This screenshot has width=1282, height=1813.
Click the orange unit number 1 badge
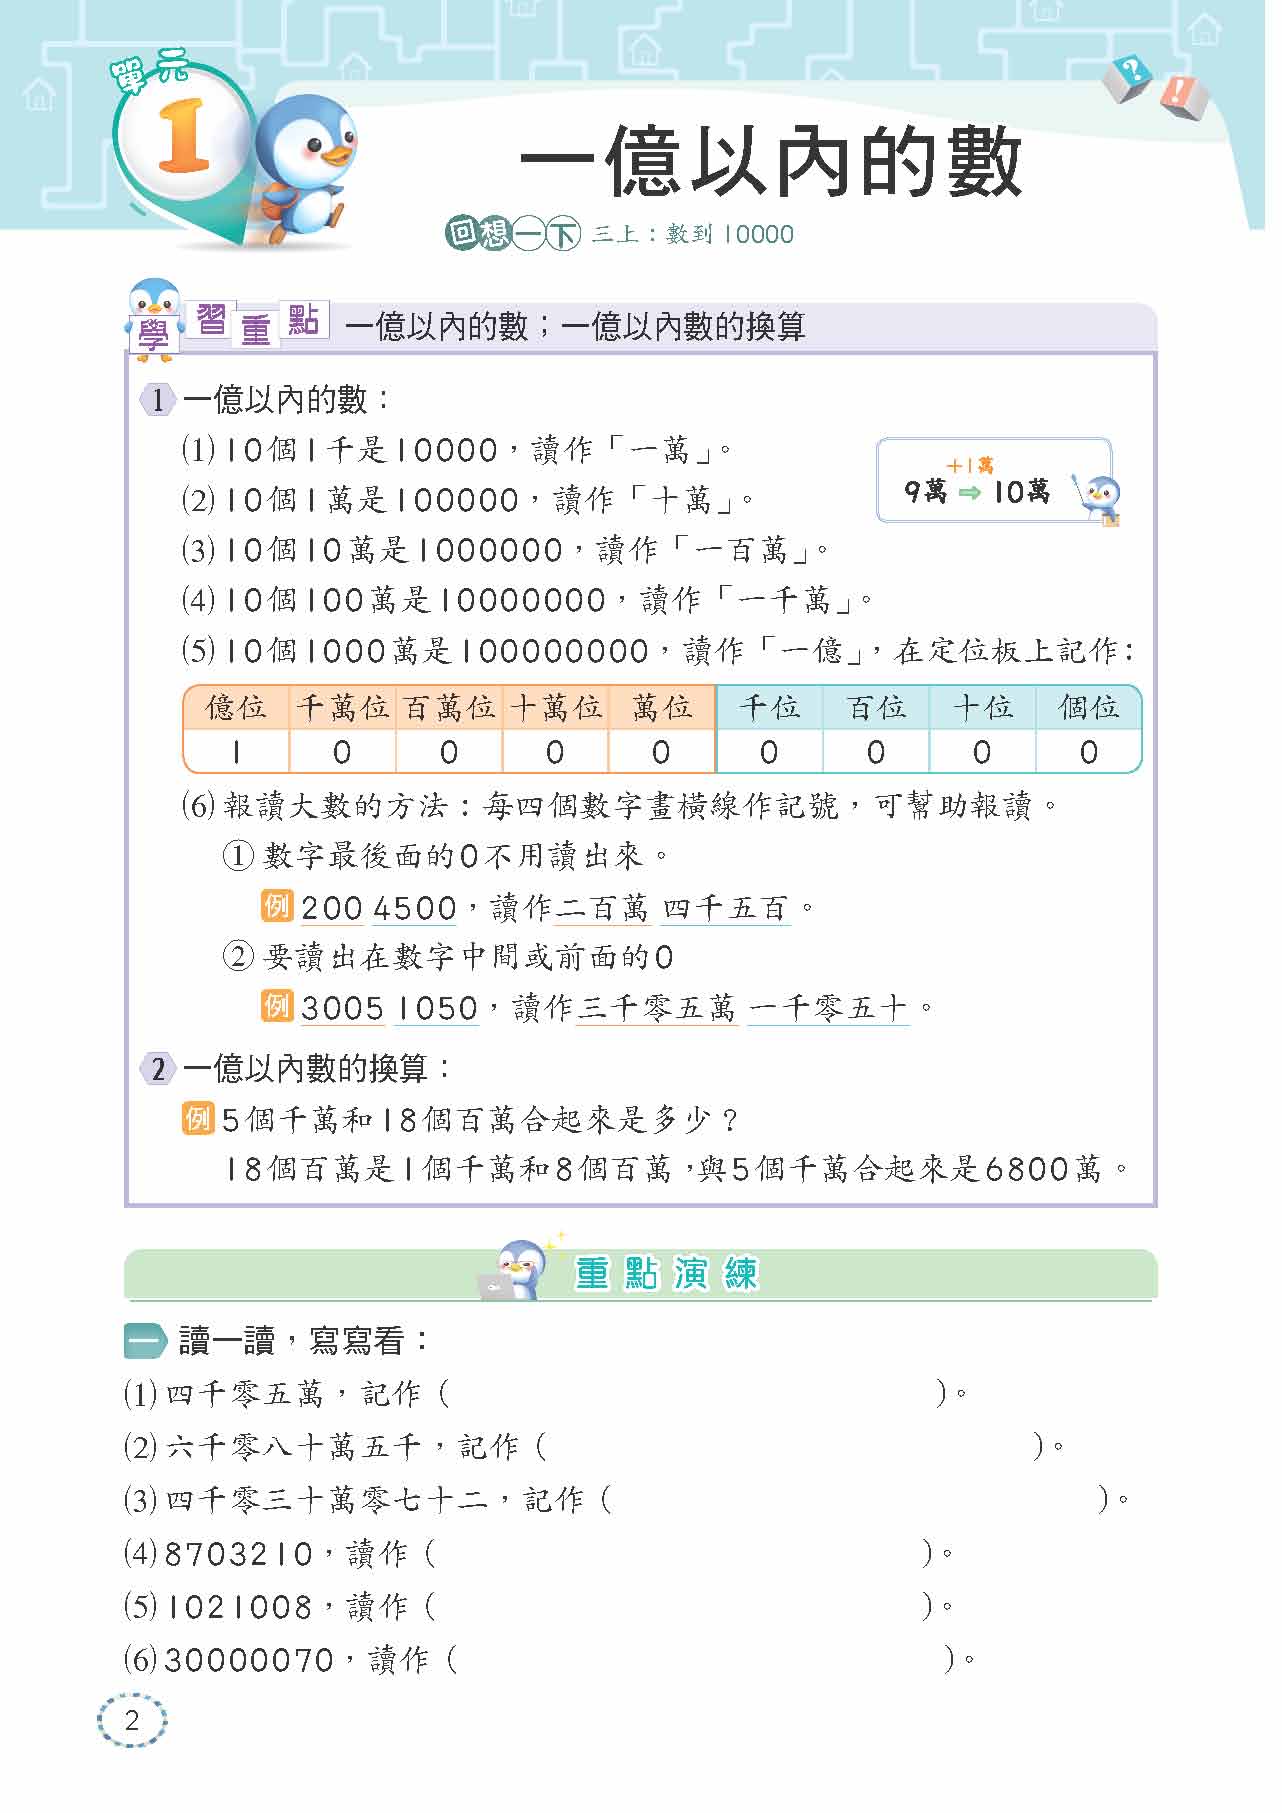click(x=184, y=135)
